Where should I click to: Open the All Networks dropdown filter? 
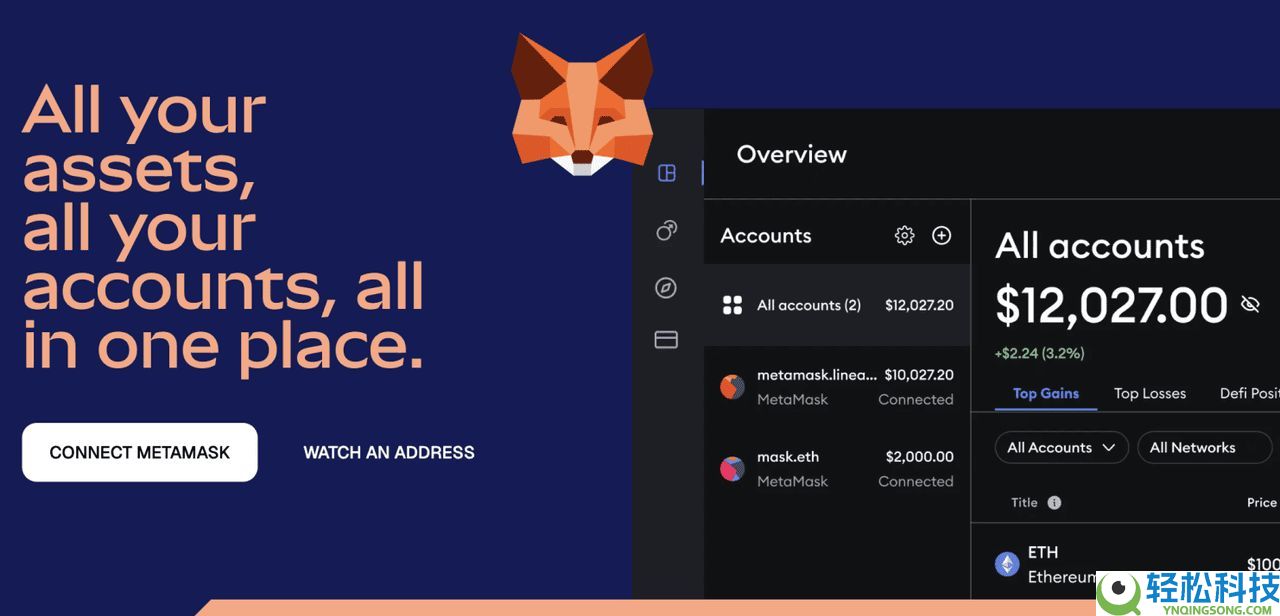tap(1204, 447)
